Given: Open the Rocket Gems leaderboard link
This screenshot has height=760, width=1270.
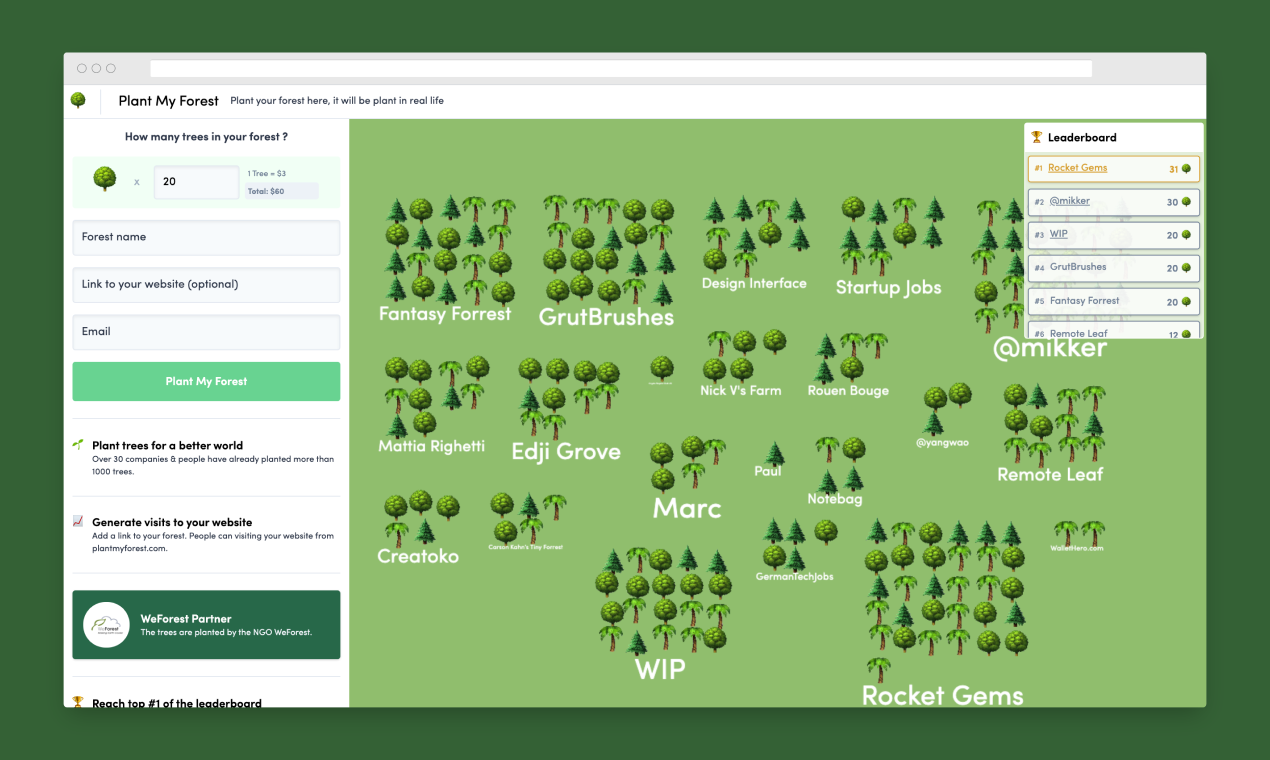Looking at the screenshot, I should pos(1076,168).
